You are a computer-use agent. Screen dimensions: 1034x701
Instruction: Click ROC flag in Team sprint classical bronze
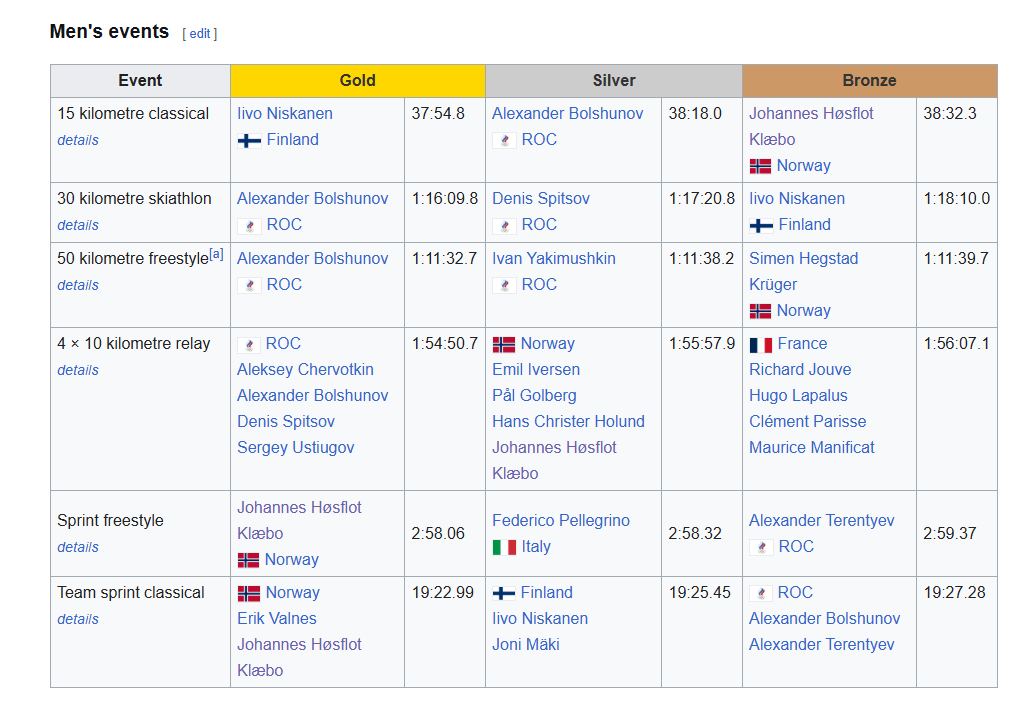pyautogui.click(x=761, y=593)
